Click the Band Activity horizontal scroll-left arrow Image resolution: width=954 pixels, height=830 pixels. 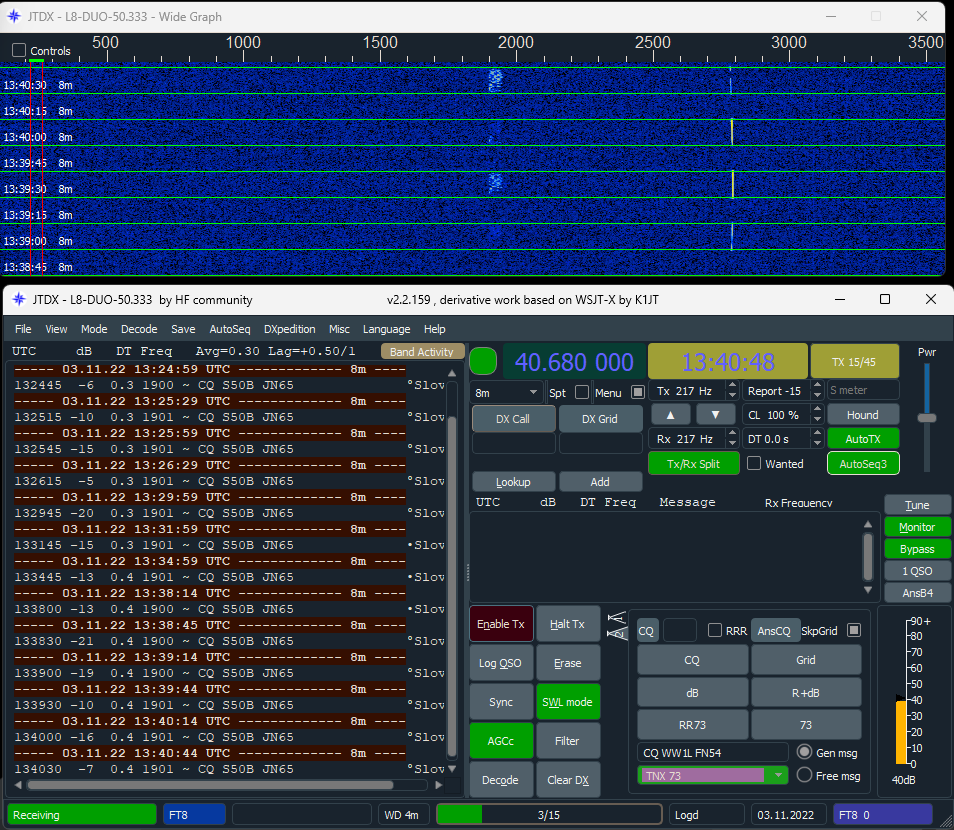pos(18,785)
